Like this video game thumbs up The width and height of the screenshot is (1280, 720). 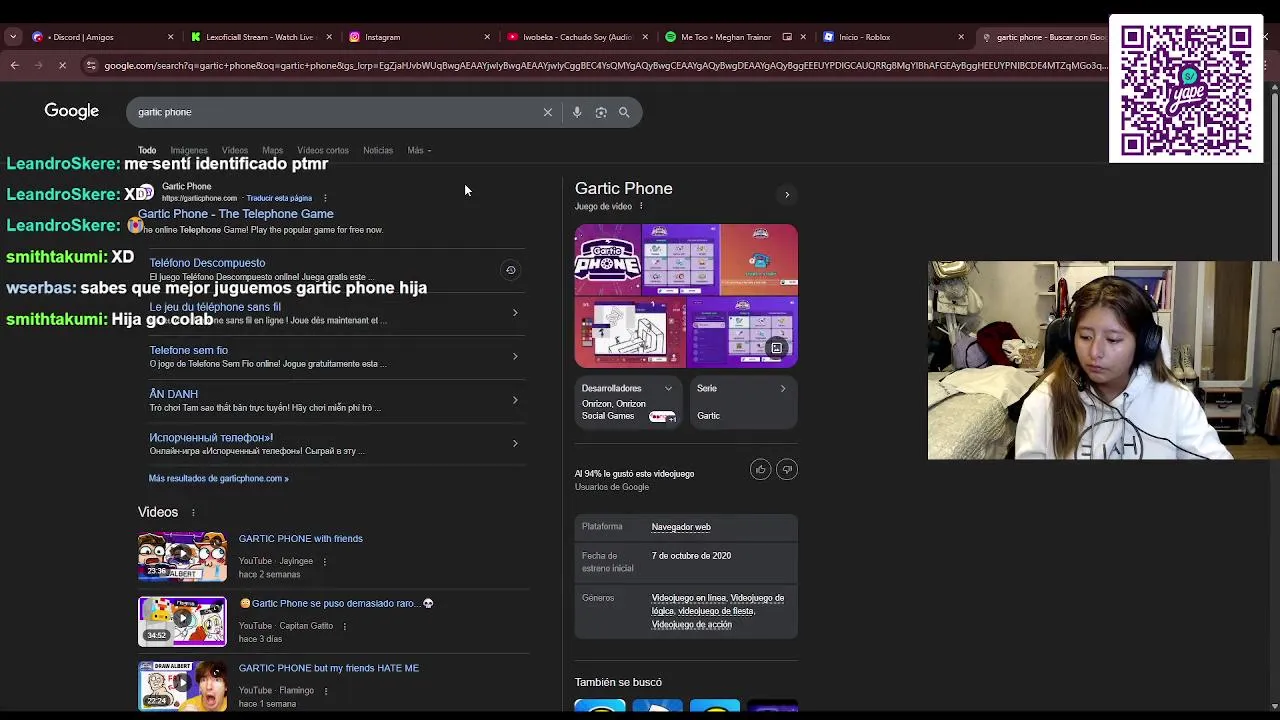click(x=760, y=470)
